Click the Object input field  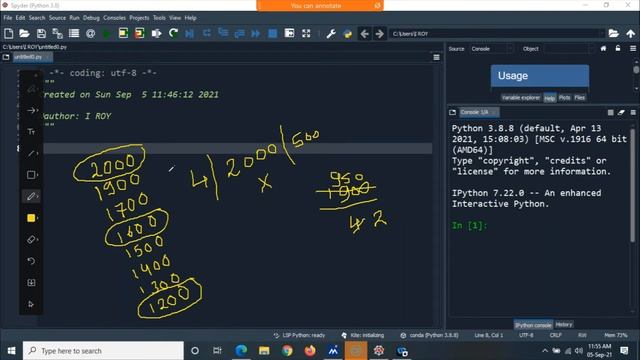click(x=569, y=49)
